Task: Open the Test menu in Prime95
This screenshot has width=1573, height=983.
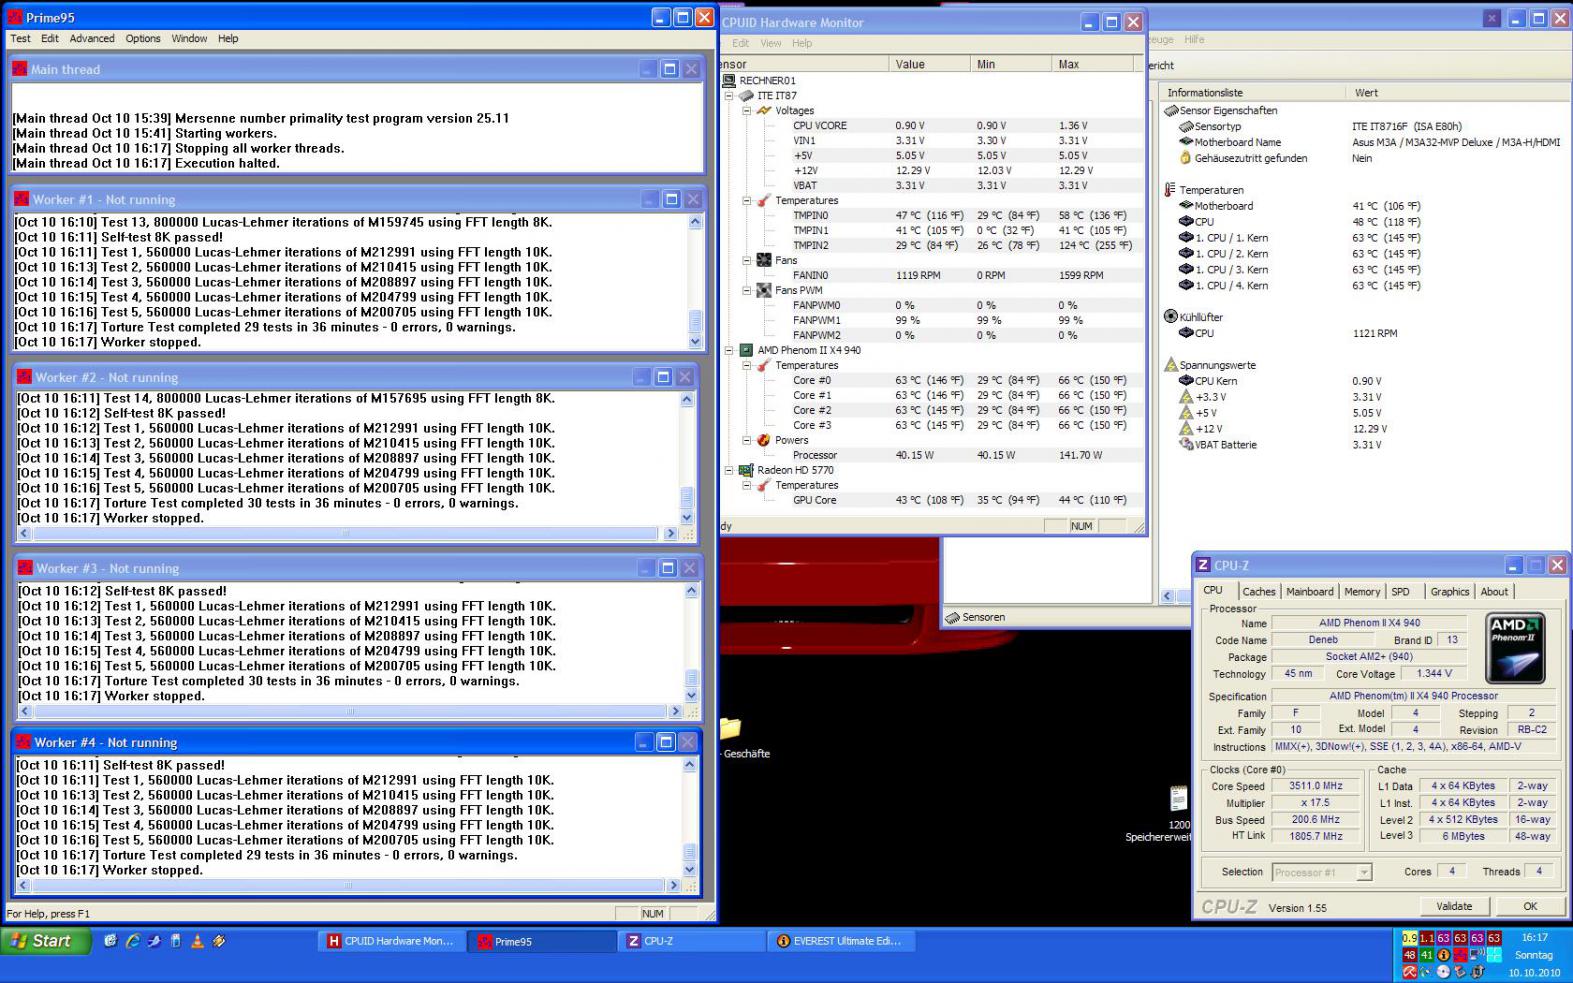Action: 20,38
